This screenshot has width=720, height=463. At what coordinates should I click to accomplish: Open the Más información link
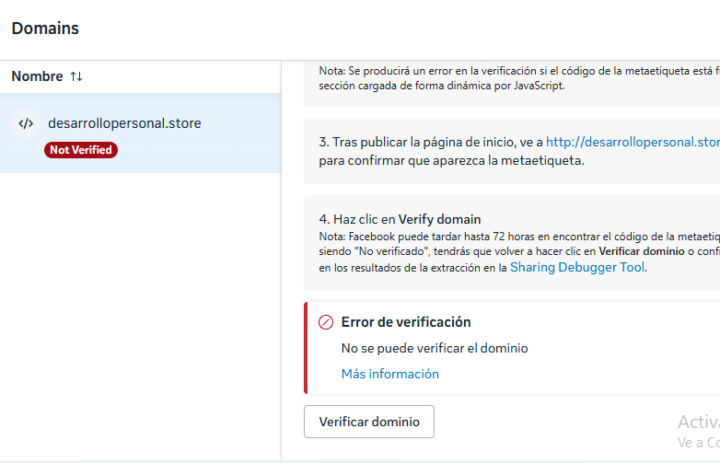[390, 374]
